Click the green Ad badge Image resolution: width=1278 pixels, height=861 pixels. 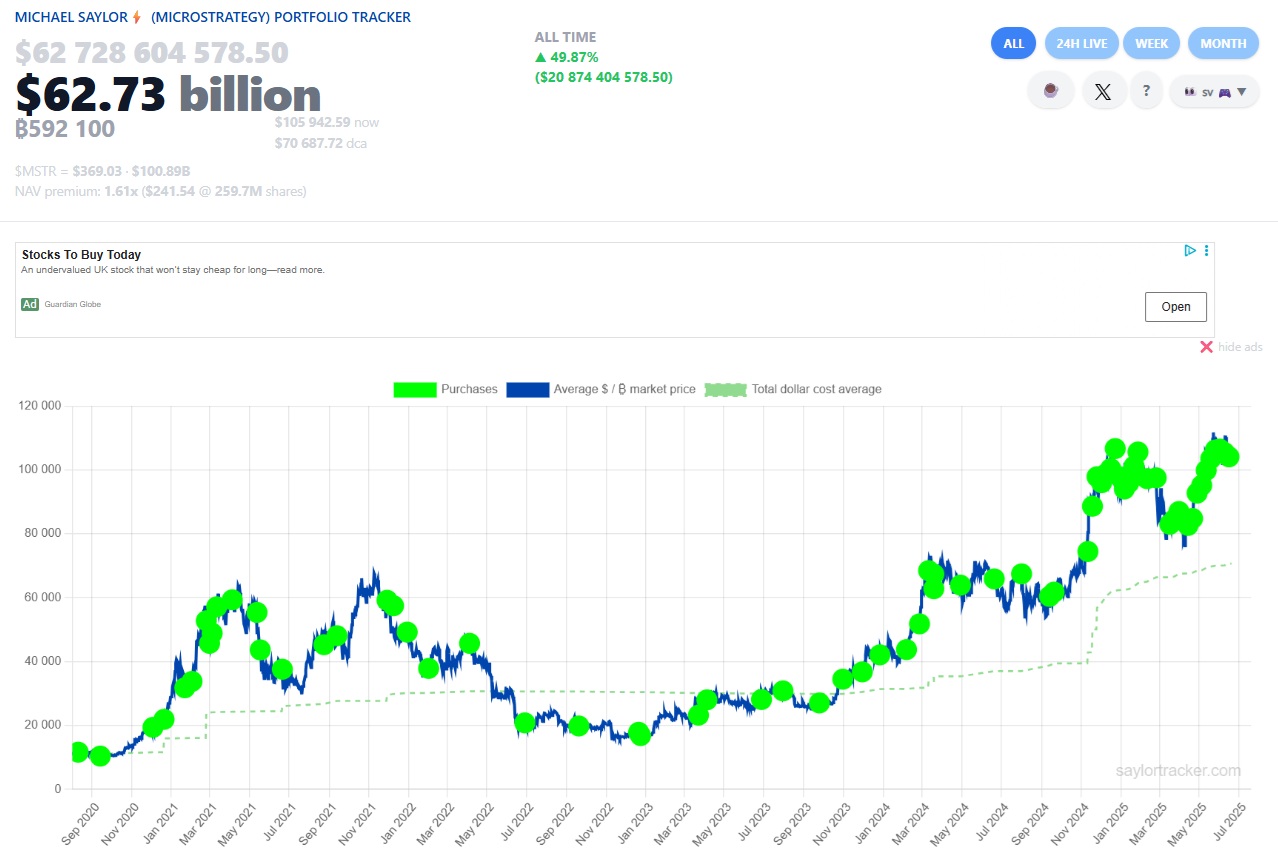point(30,304)
